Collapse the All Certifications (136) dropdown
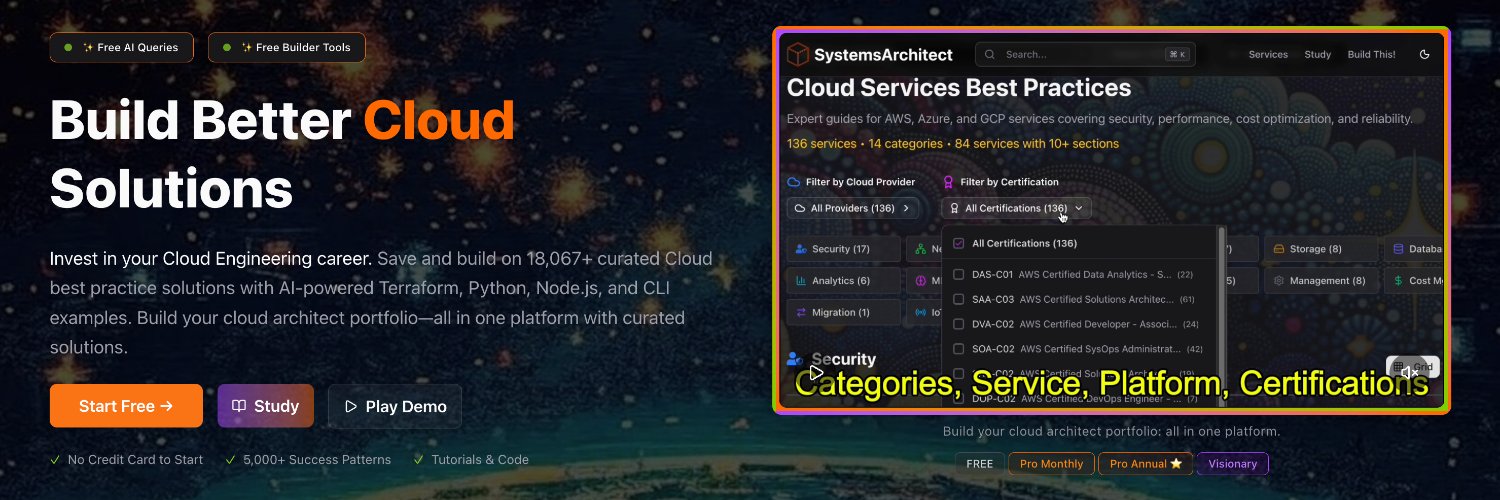This screenshot has width=1500, height=500. click(1016, 208)
